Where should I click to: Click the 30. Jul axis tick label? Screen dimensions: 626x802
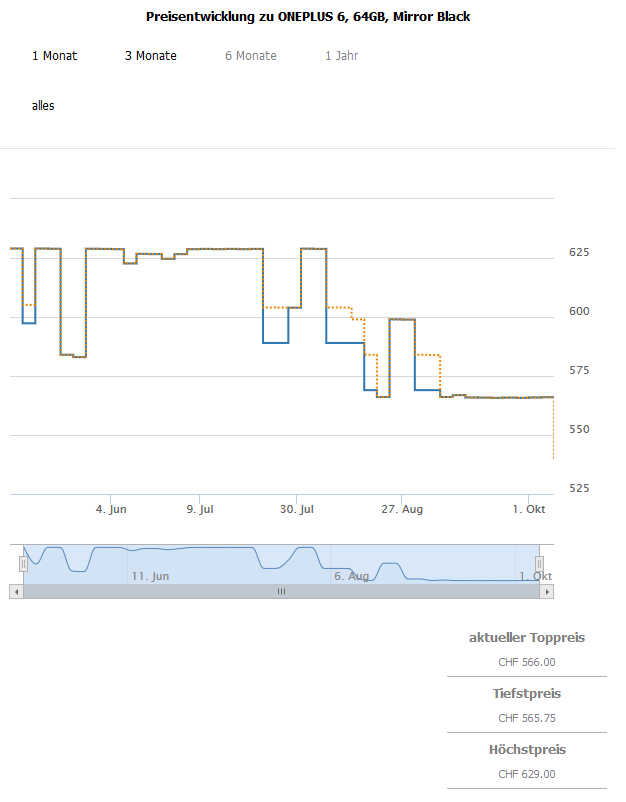click(297, 509)
